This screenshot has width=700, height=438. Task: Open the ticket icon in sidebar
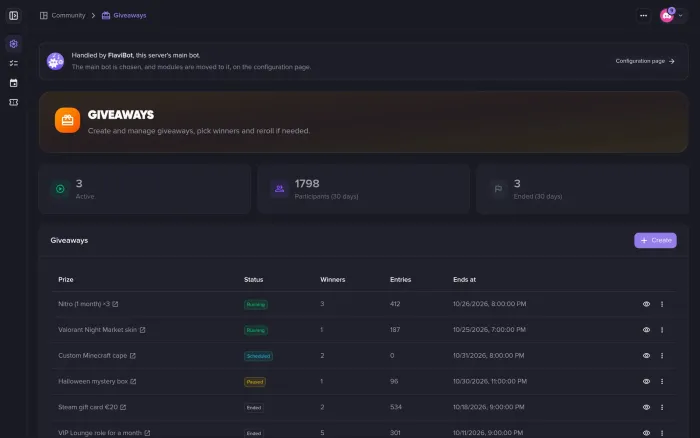(13, 103)
